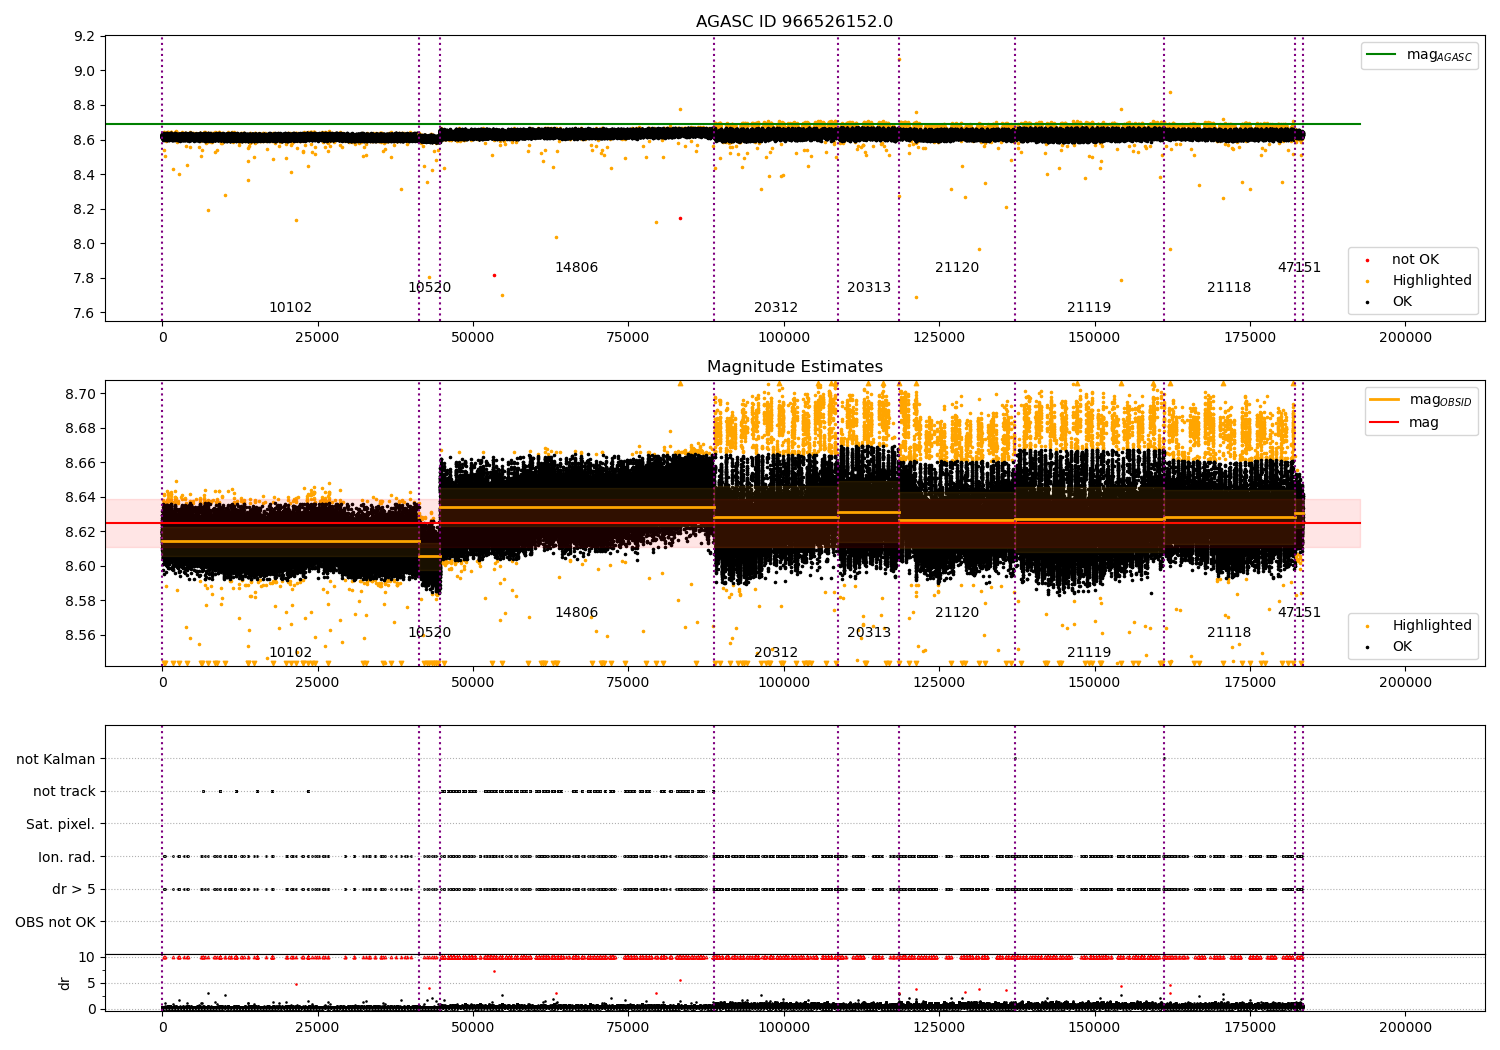Screen dimensions: 1500x1050
Task: Click the 'not track' axis label
Action: click(64, 791)
